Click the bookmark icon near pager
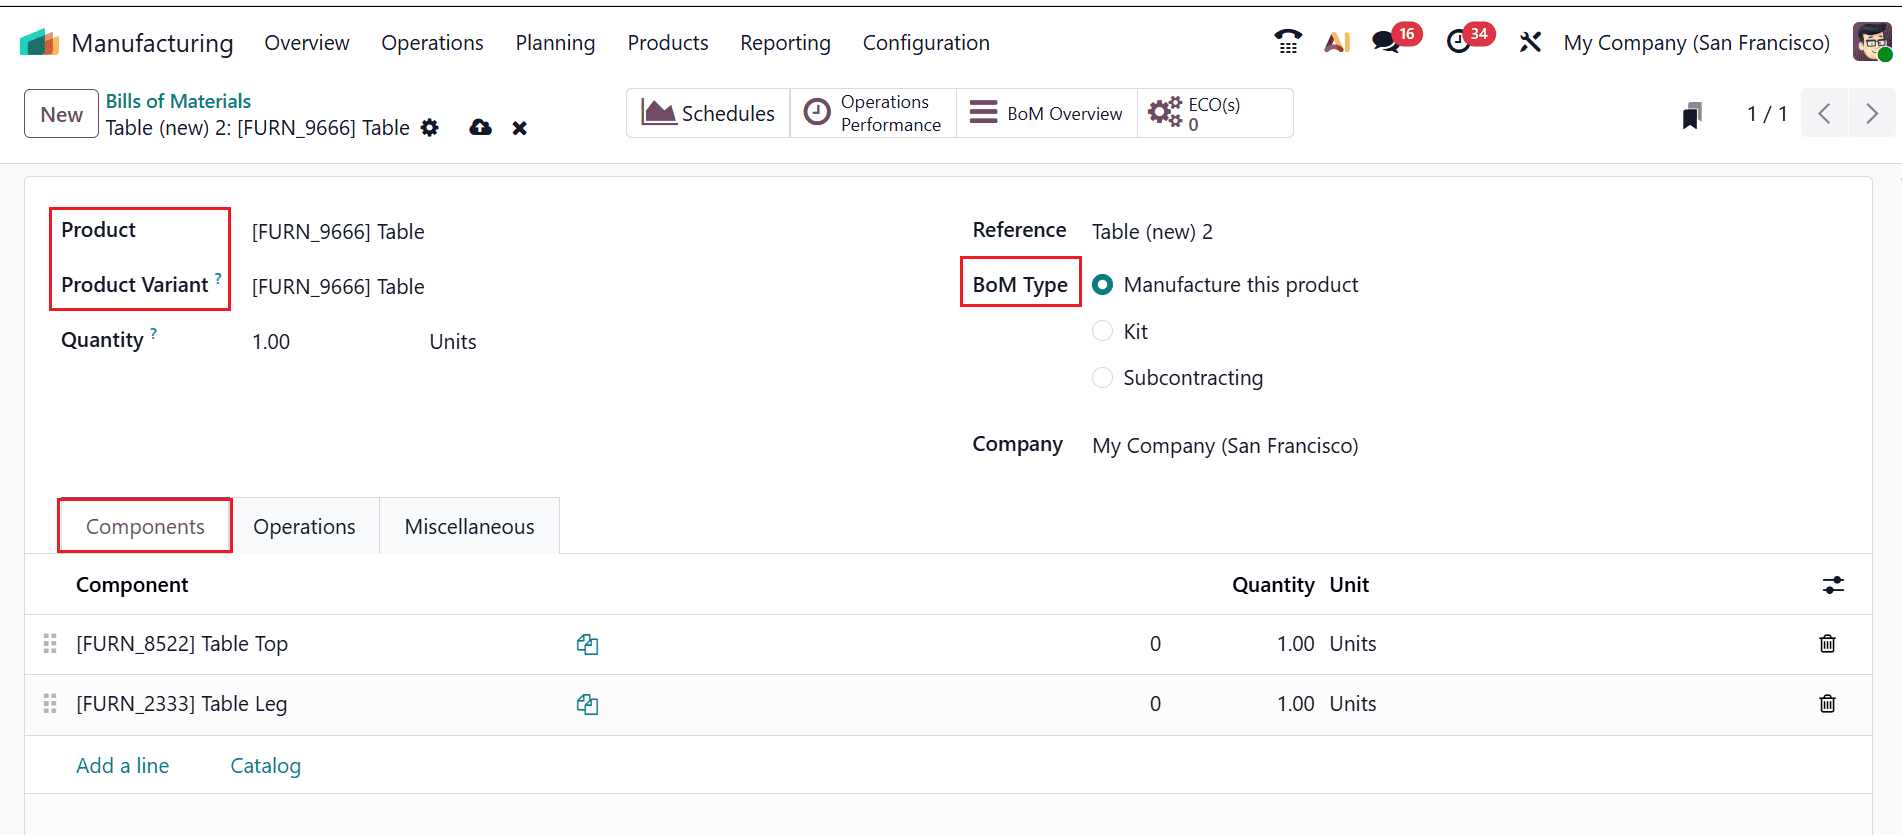This screenshot has width=1902, height=835. click(1691, 115)
